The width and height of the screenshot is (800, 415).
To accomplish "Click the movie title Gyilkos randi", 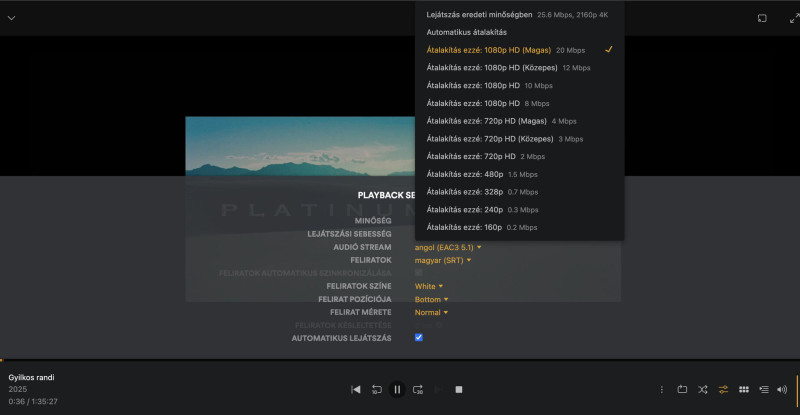I will tap(31, 377).
